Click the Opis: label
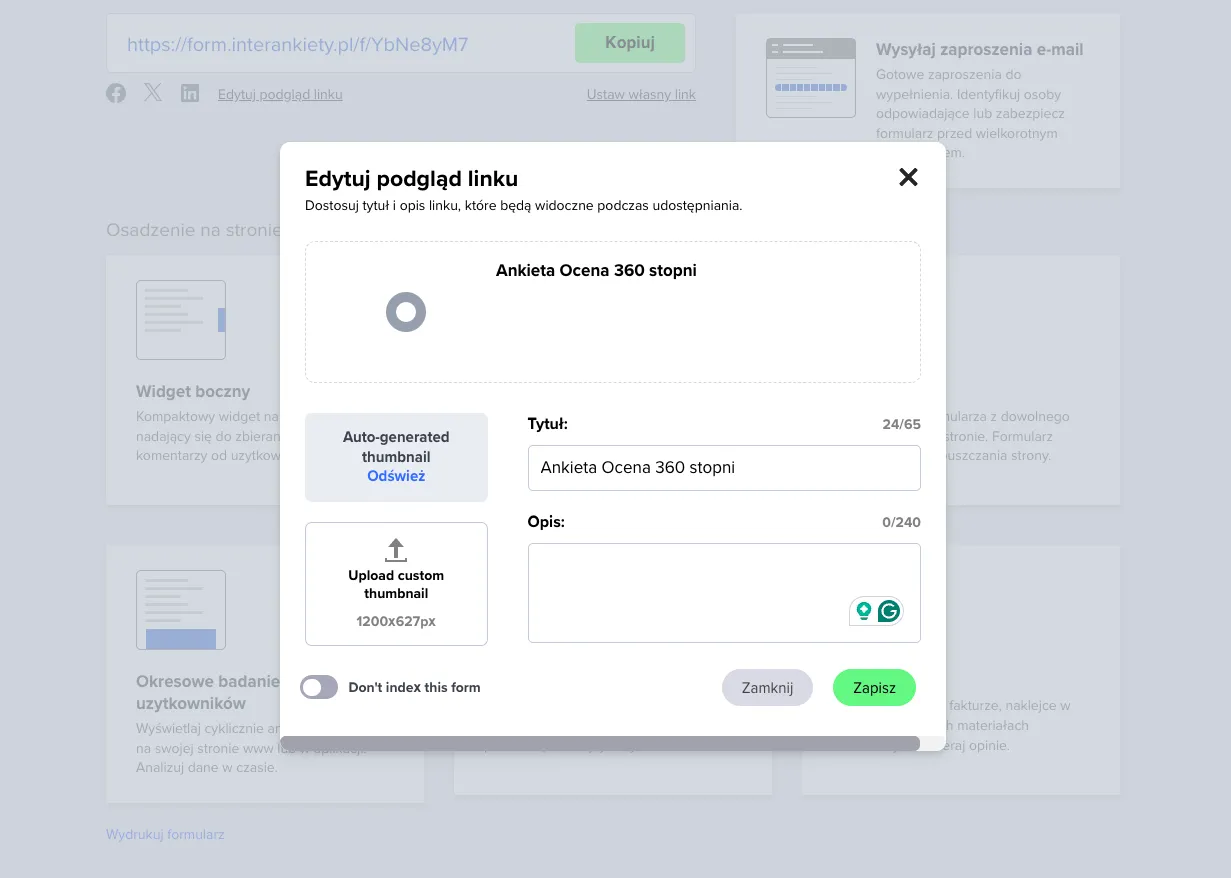The height and width of the screenshot is (878, 1231). click(546, 522)
